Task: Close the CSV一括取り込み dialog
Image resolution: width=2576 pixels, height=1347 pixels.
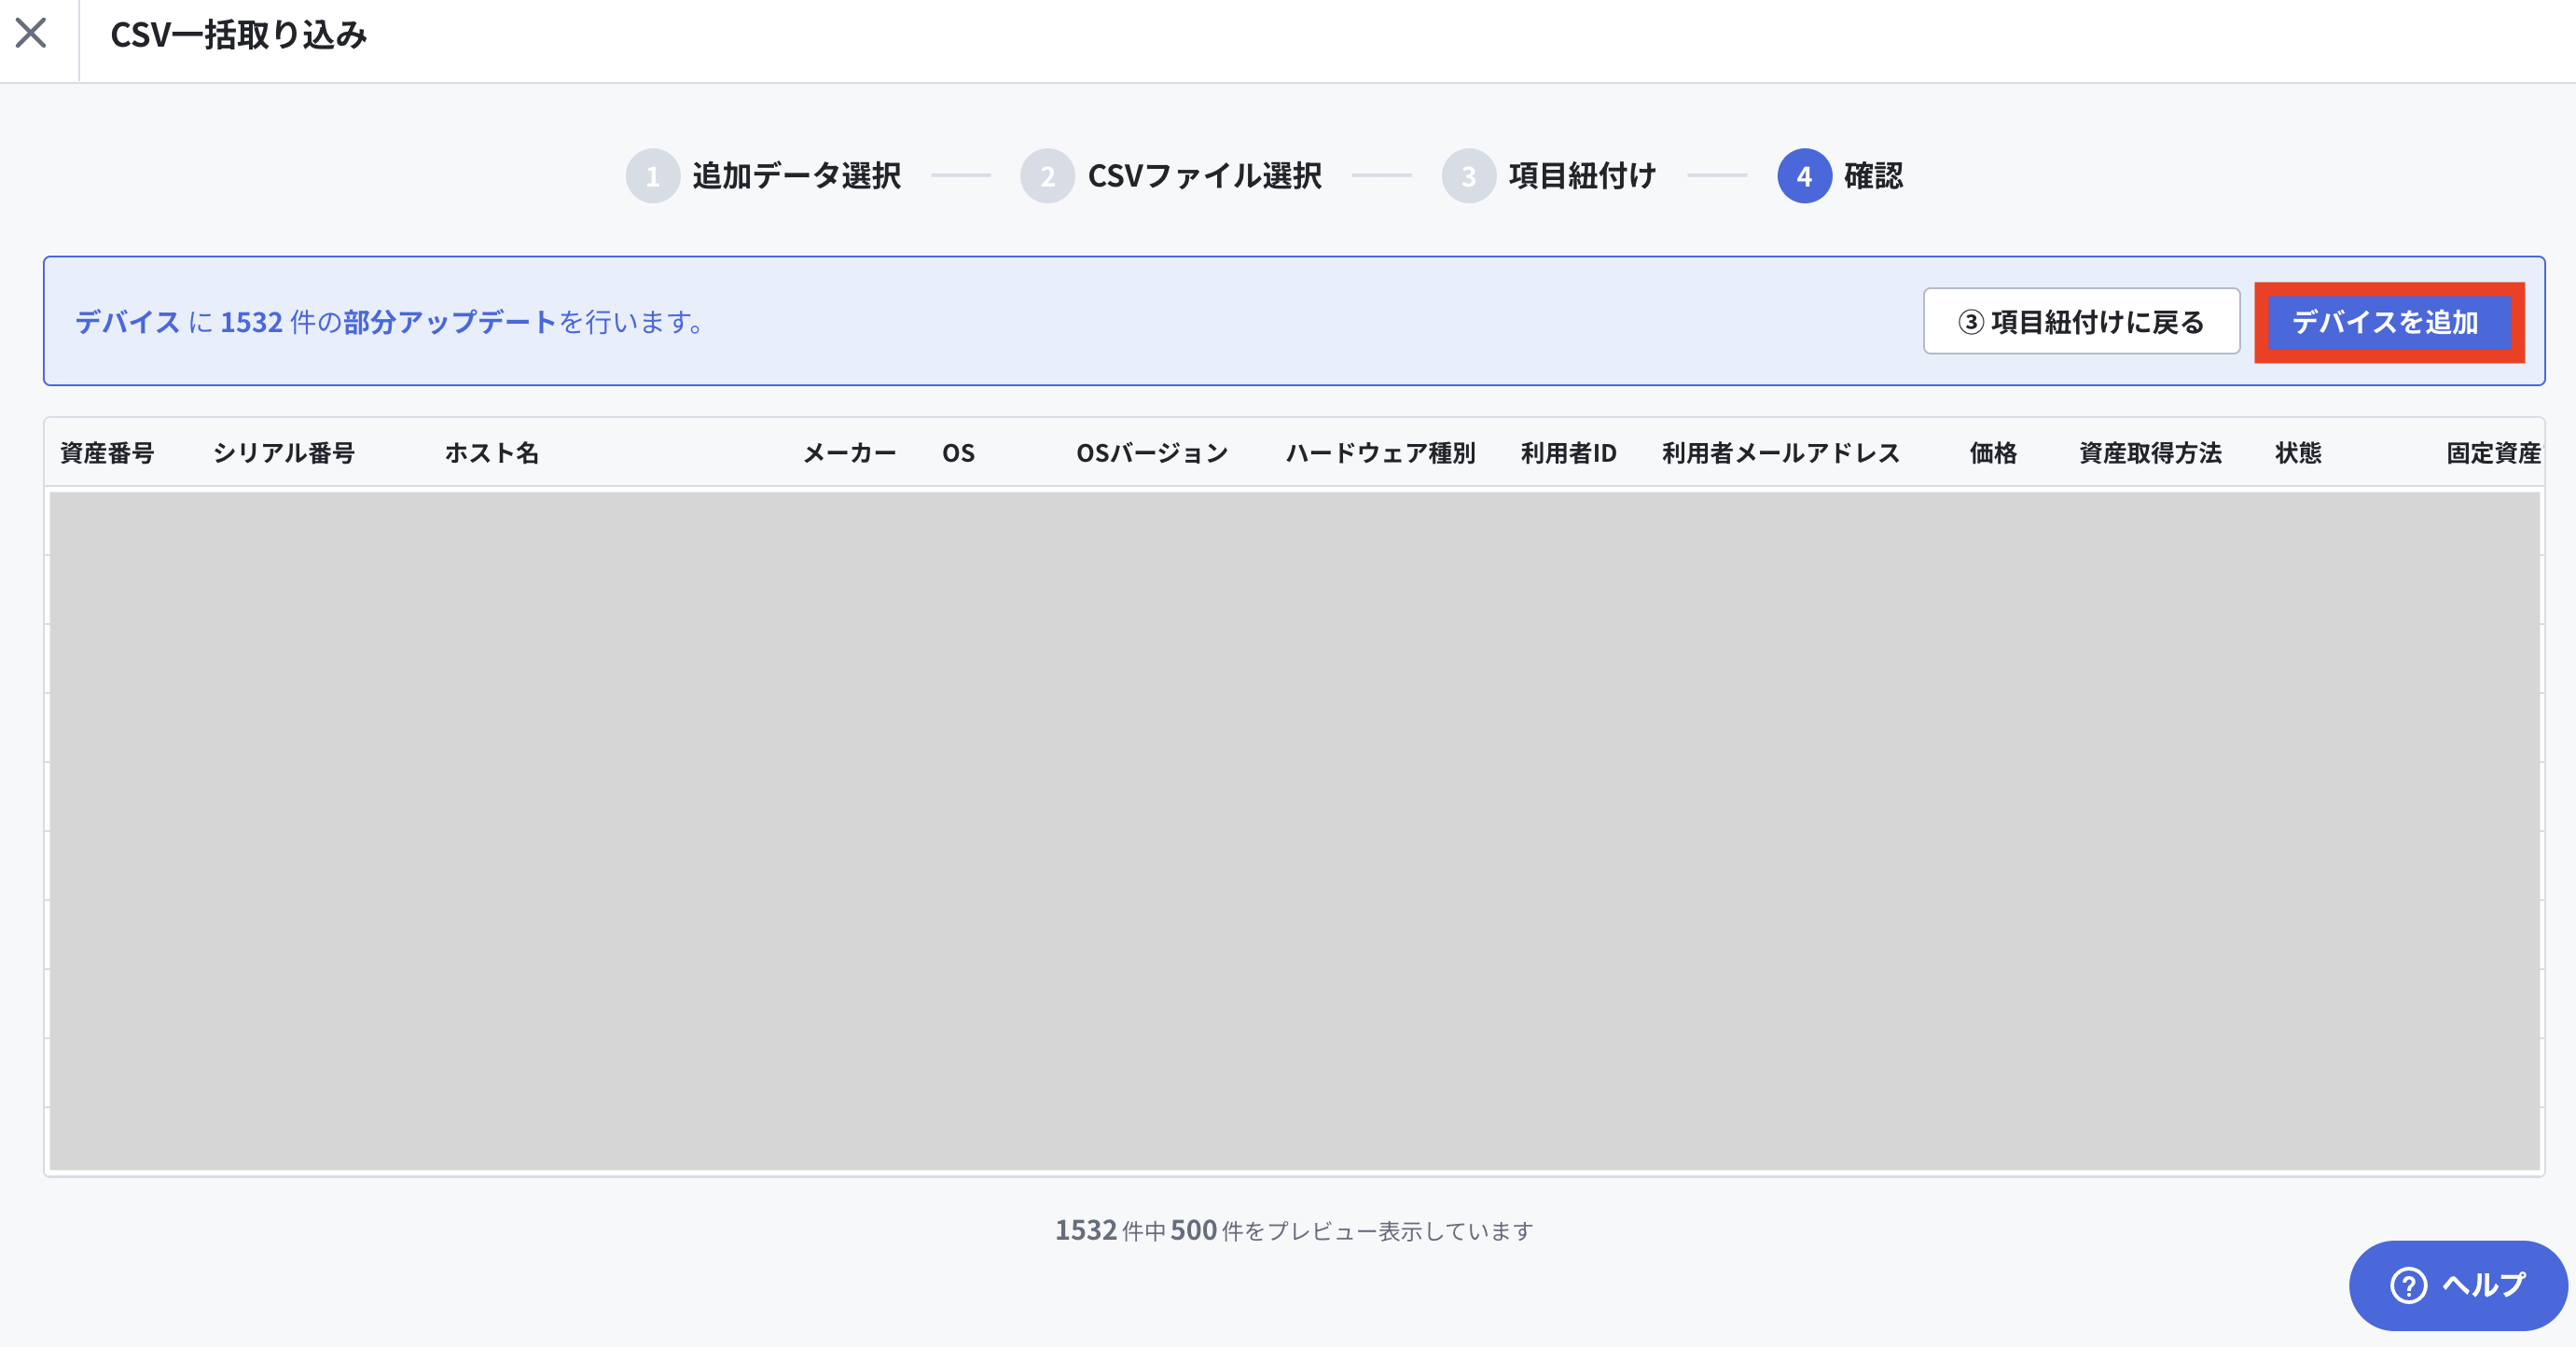Action: click(x=31, y=33)
